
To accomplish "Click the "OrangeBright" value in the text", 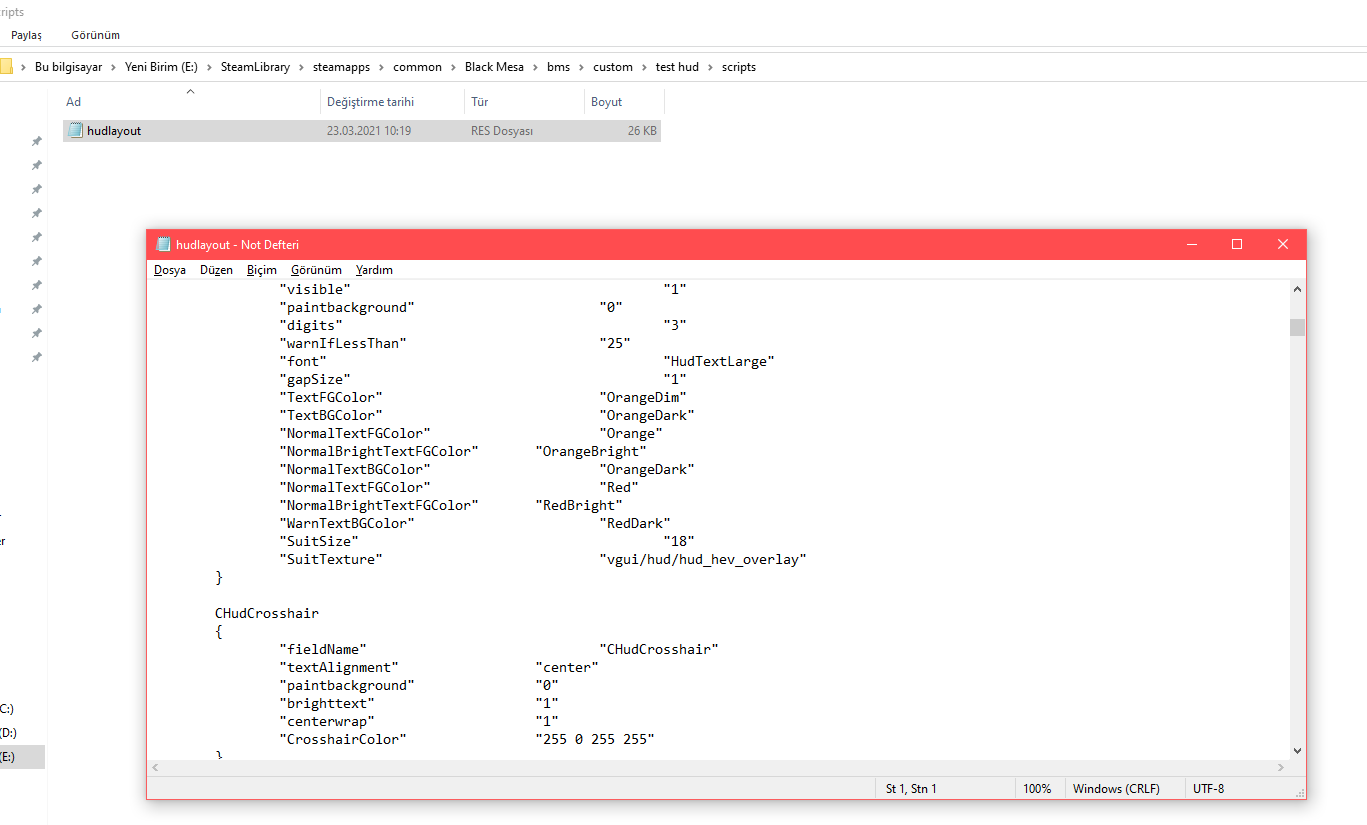I will coord(591,451).
